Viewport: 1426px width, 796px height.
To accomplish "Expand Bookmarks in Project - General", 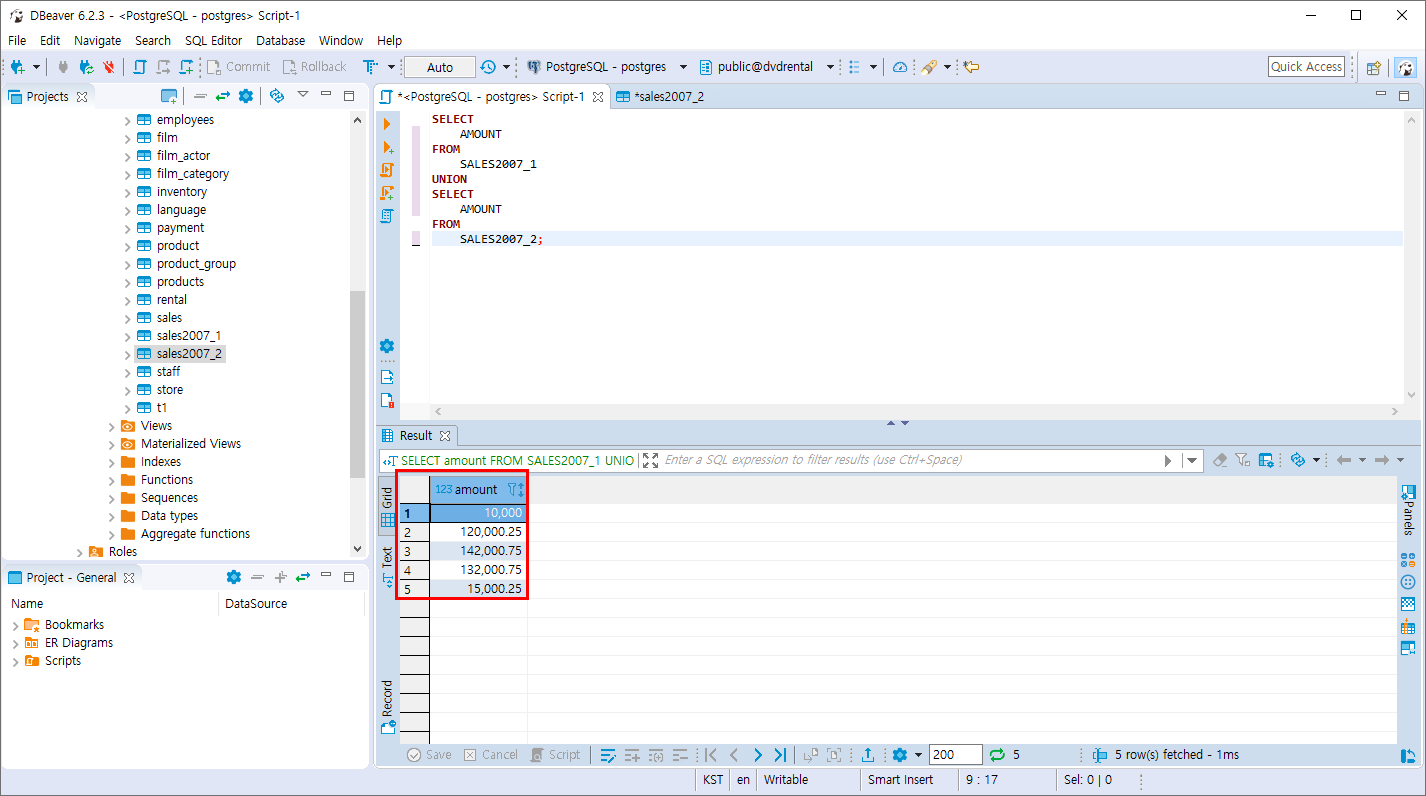I will point(16,625).
